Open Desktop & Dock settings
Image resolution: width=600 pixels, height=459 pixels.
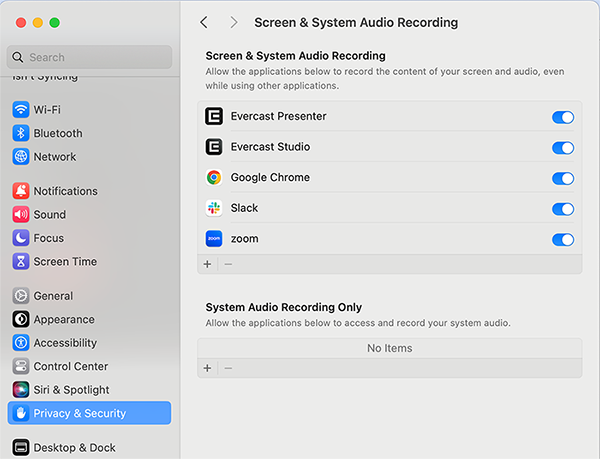[89, 448]
